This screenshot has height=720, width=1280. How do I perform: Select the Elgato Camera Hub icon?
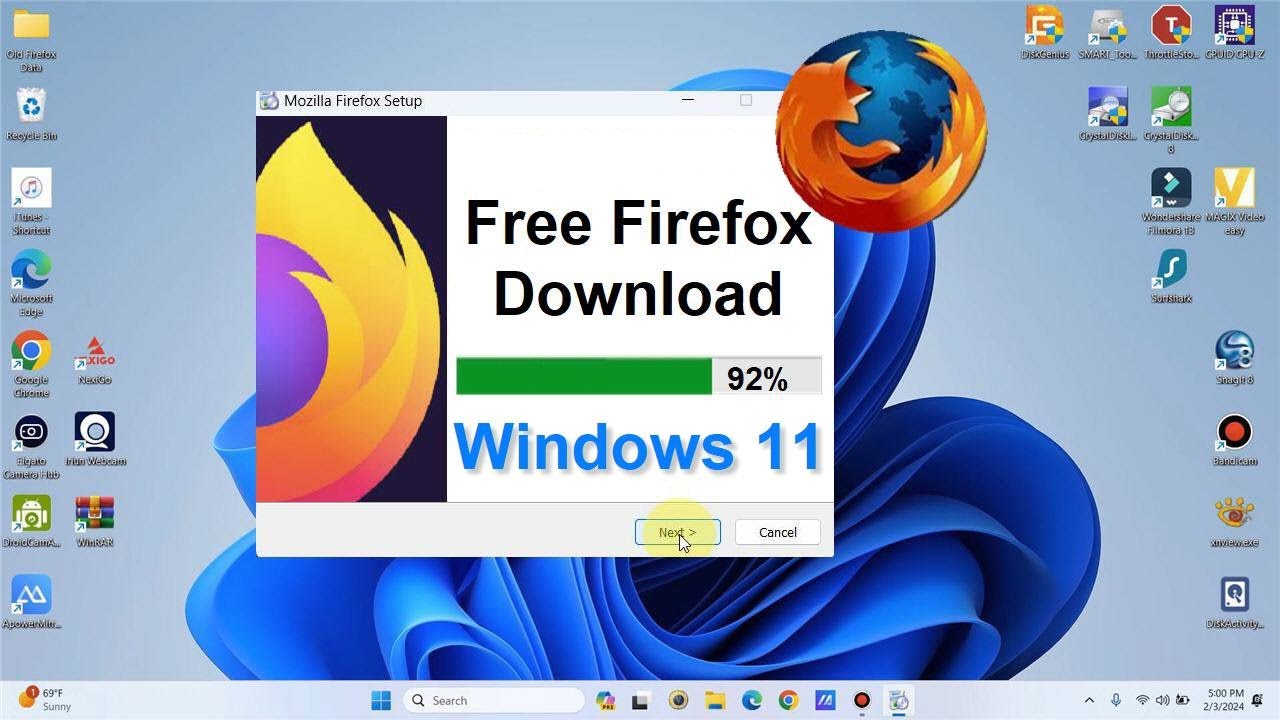[31, 447]
